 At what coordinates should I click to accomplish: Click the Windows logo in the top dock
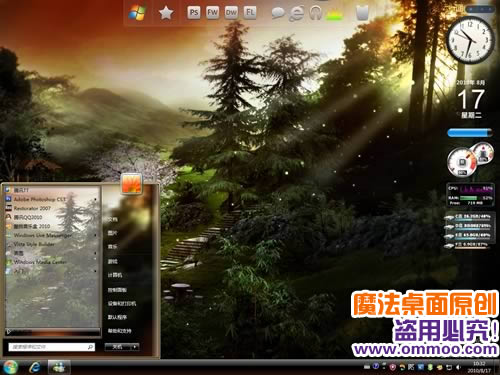pyautogui.click(x=137, y=13)
